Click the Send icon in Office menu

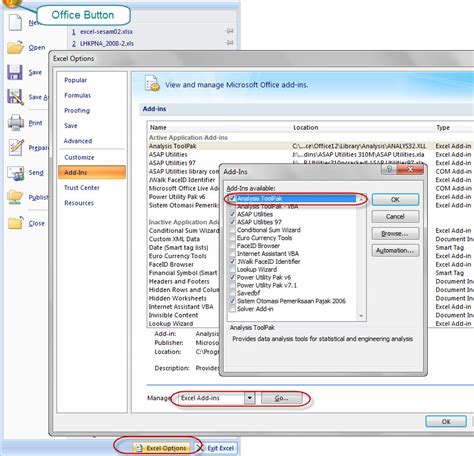point(16,173)
